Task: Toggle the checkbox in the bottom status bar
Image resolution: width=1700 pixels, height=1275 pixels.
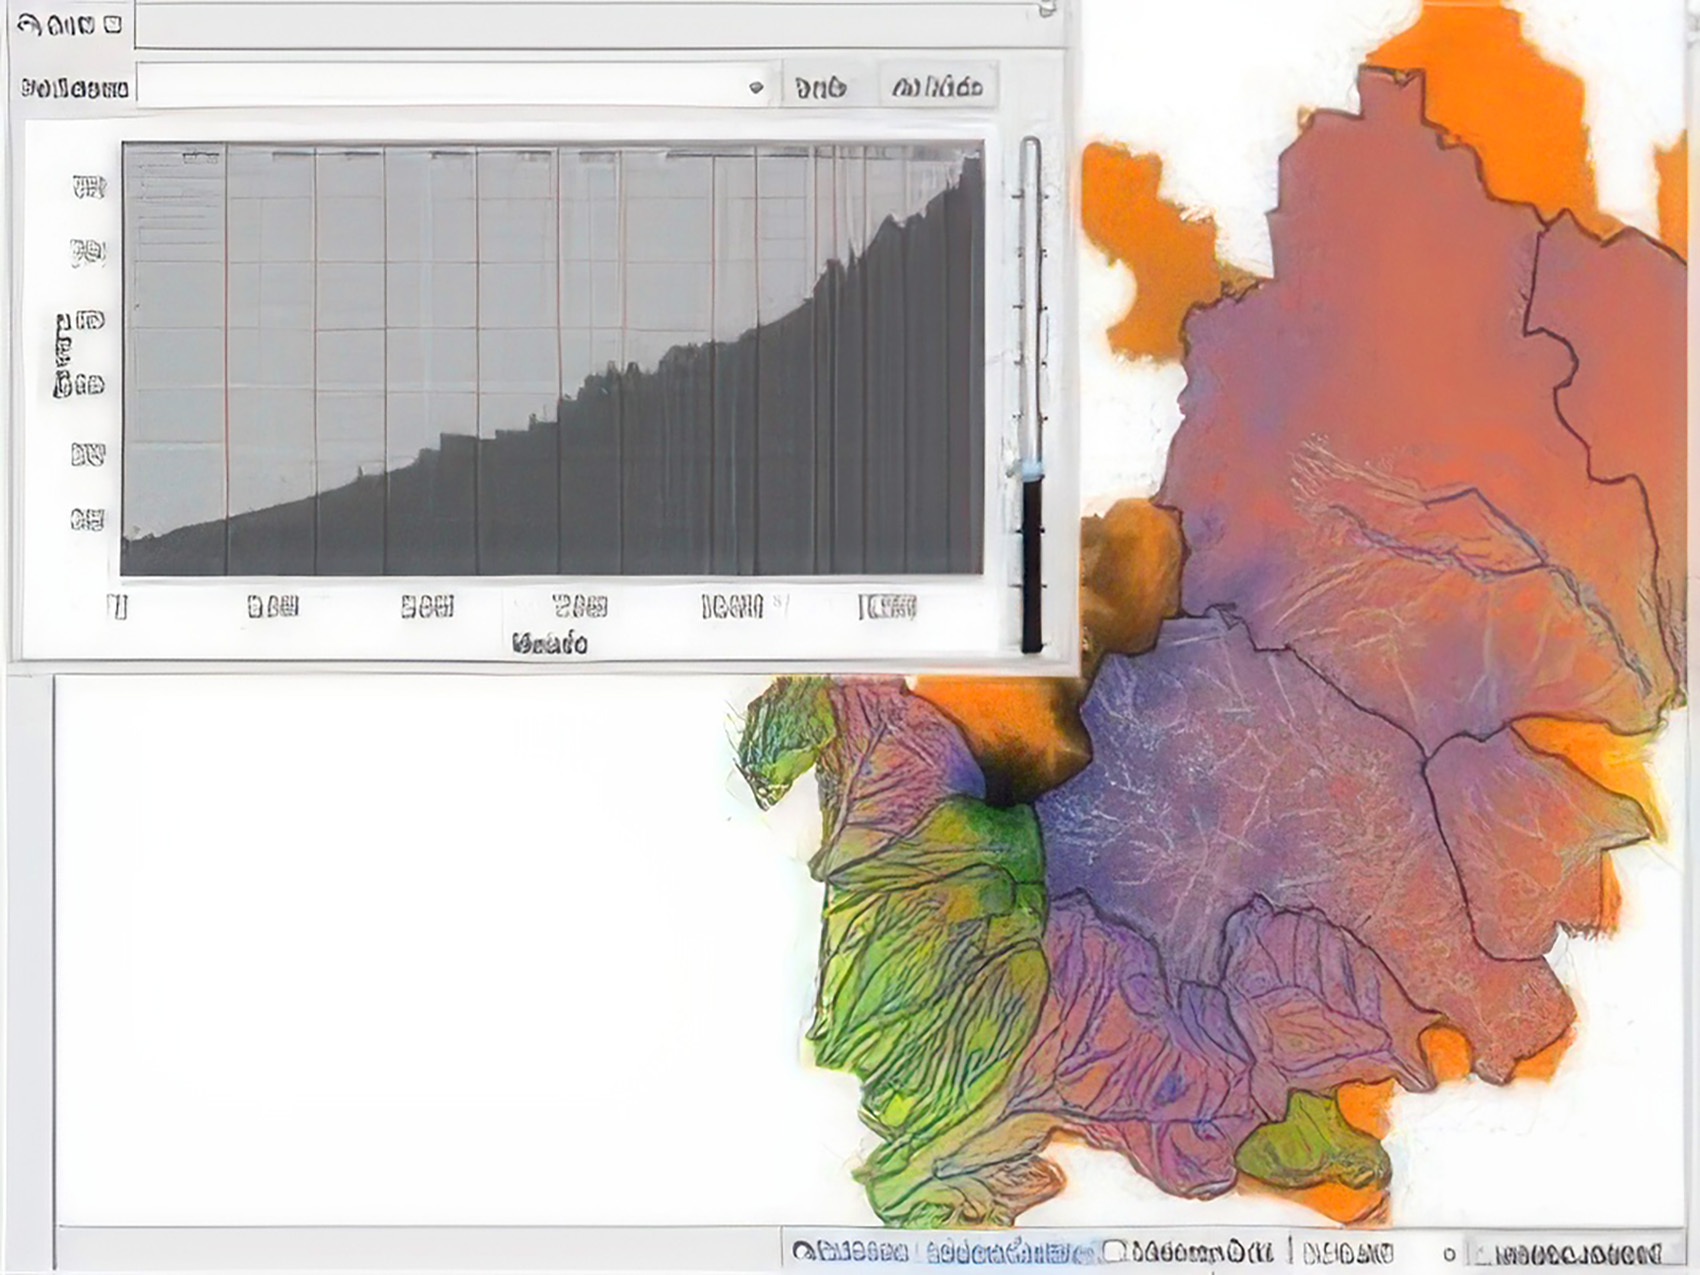Action: tap(1114, 1252)
